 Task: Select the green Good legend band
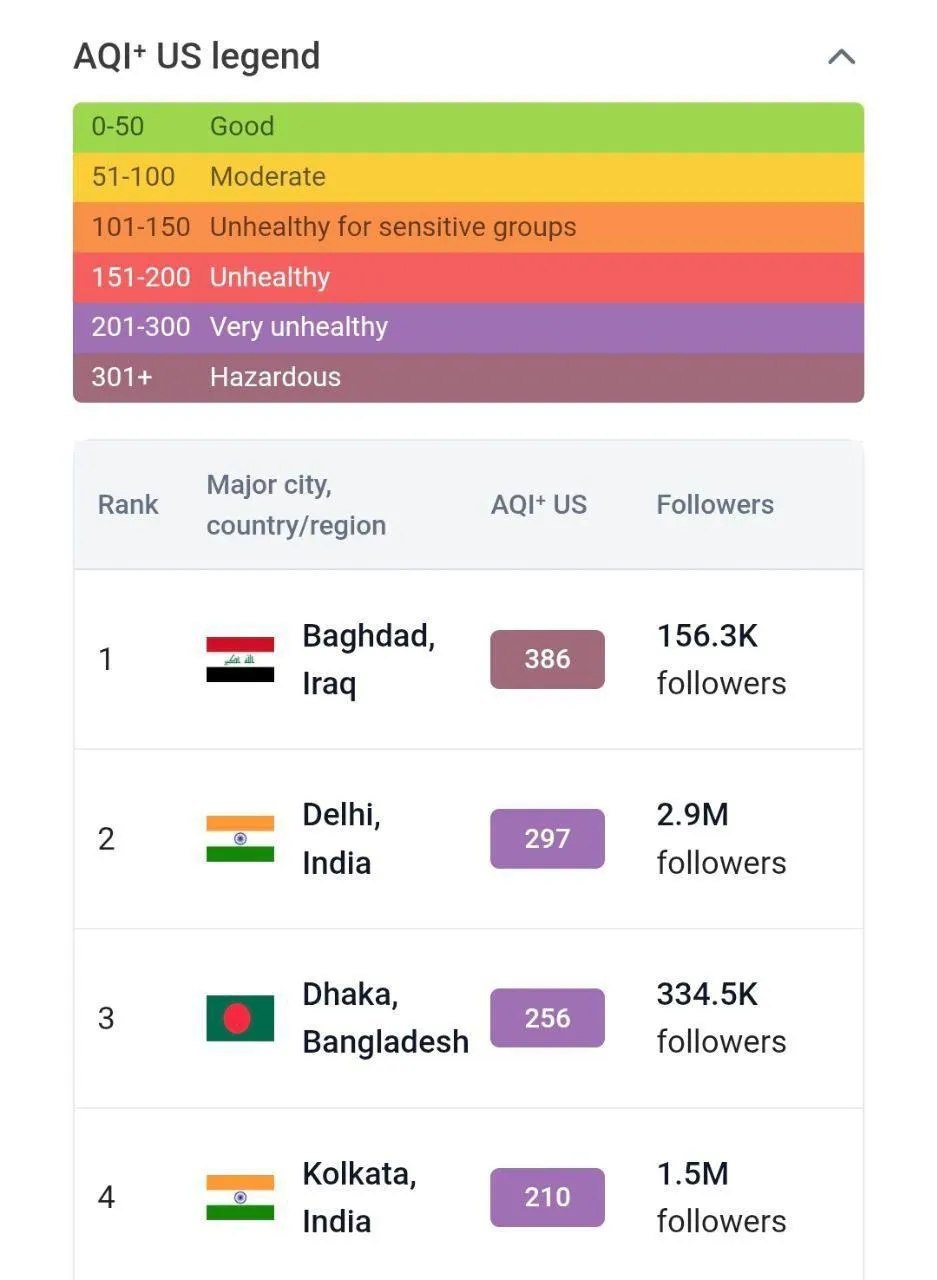468,127
